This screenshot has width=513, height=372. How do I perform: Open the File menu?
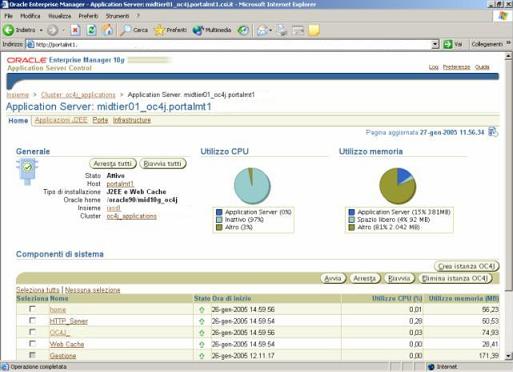tap(8, 16)
